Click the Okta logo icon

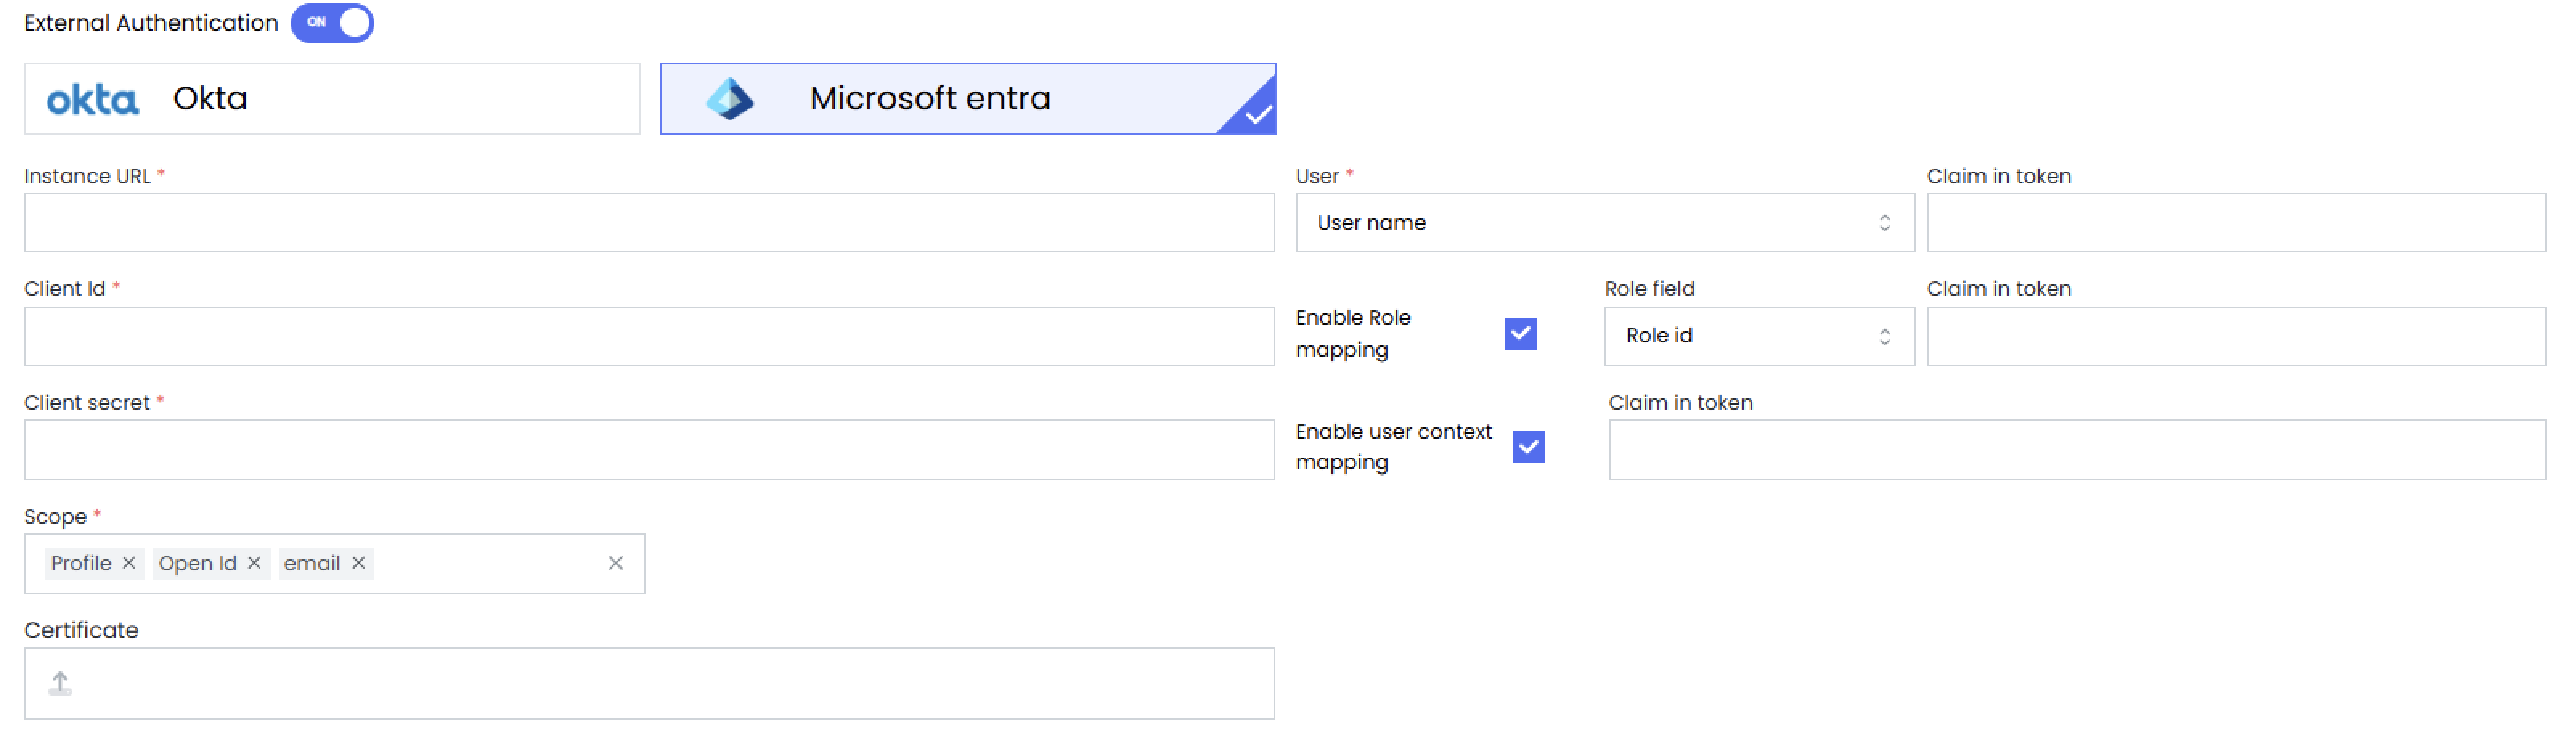pos(92,100)
